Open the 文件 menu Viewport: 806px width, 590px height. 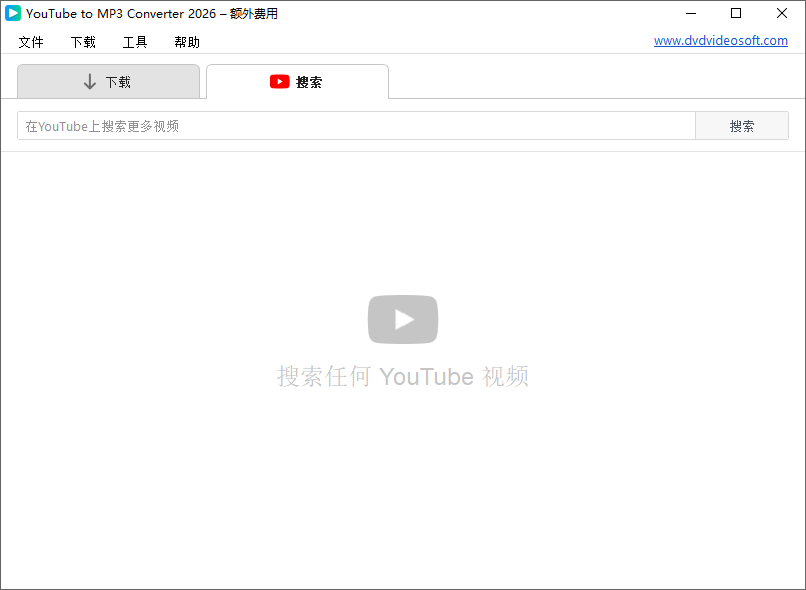[x=31, y=42]
